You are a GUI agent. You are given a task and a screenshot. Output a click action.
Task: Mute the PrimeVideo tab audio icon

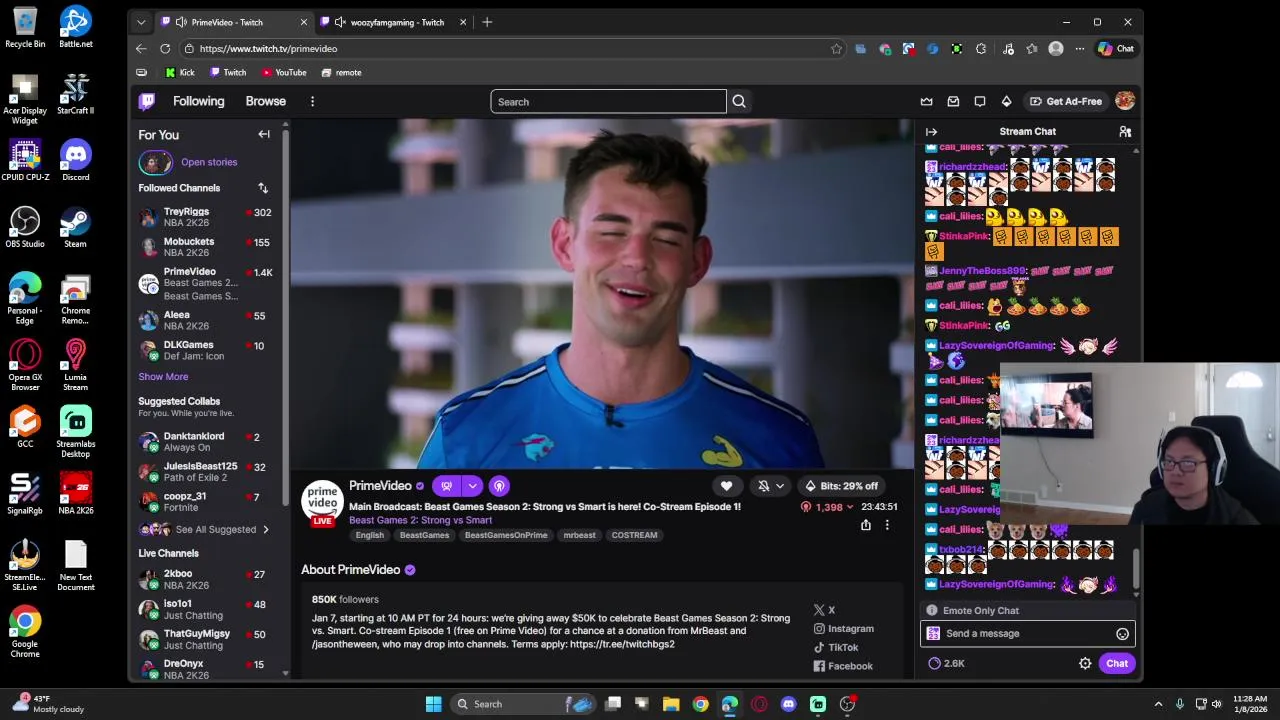point(181,22)
